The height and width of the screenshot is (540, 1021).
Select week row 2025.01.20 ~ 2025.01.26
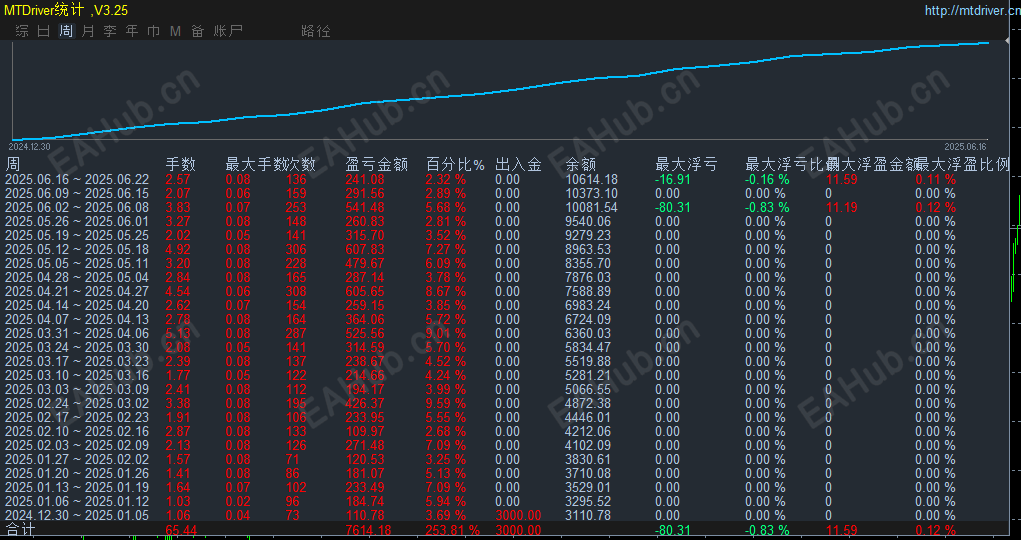point(77,474)
